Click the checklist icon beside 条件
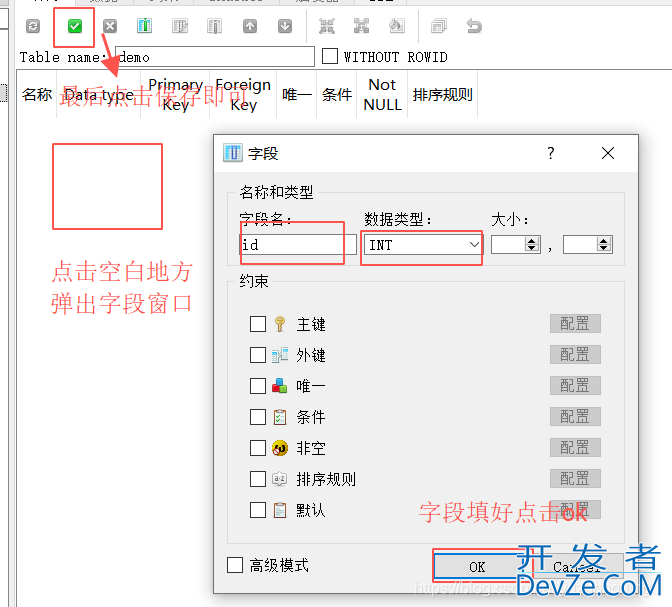Image resolution: width=672 pixels, height=607 pixels. click(280, 417)
